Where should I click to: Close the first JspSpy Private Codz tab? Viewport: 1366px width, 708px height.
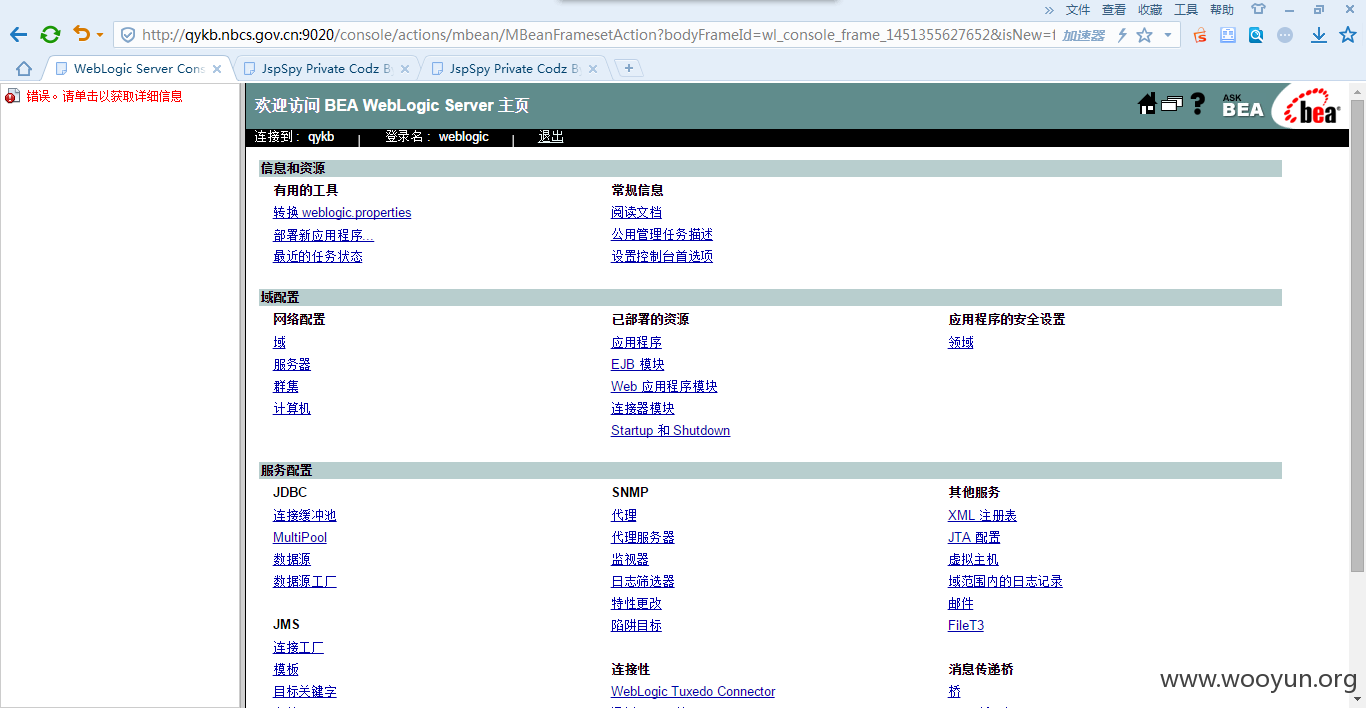click(x=405, y=69)
